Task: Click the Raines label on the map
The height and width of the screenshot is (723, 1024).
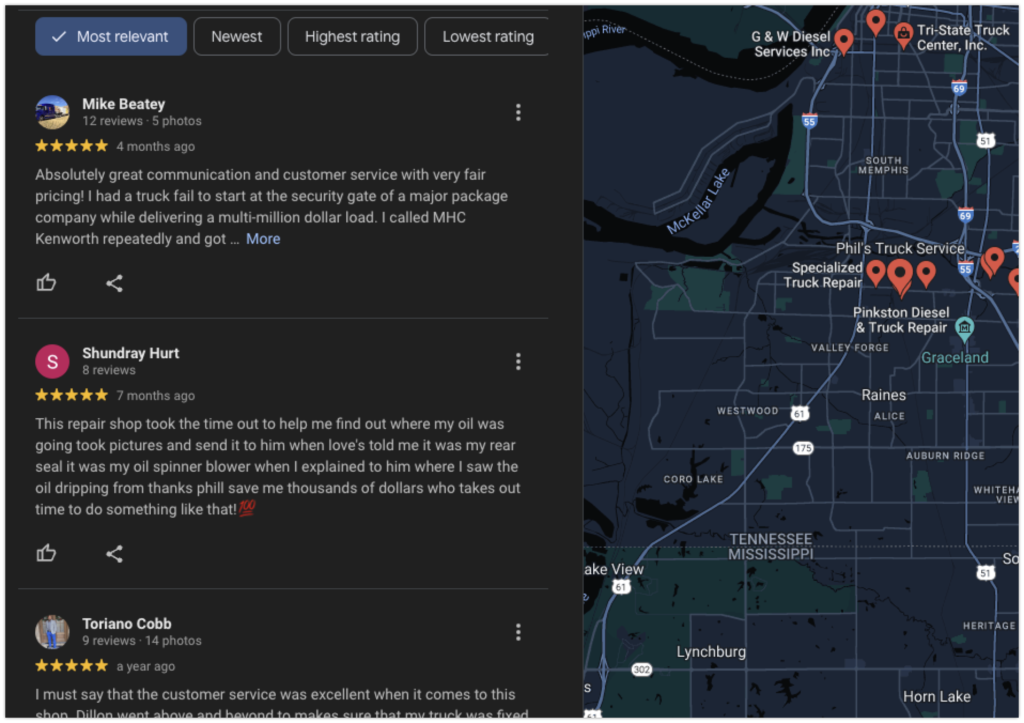Action: (884, 395)
